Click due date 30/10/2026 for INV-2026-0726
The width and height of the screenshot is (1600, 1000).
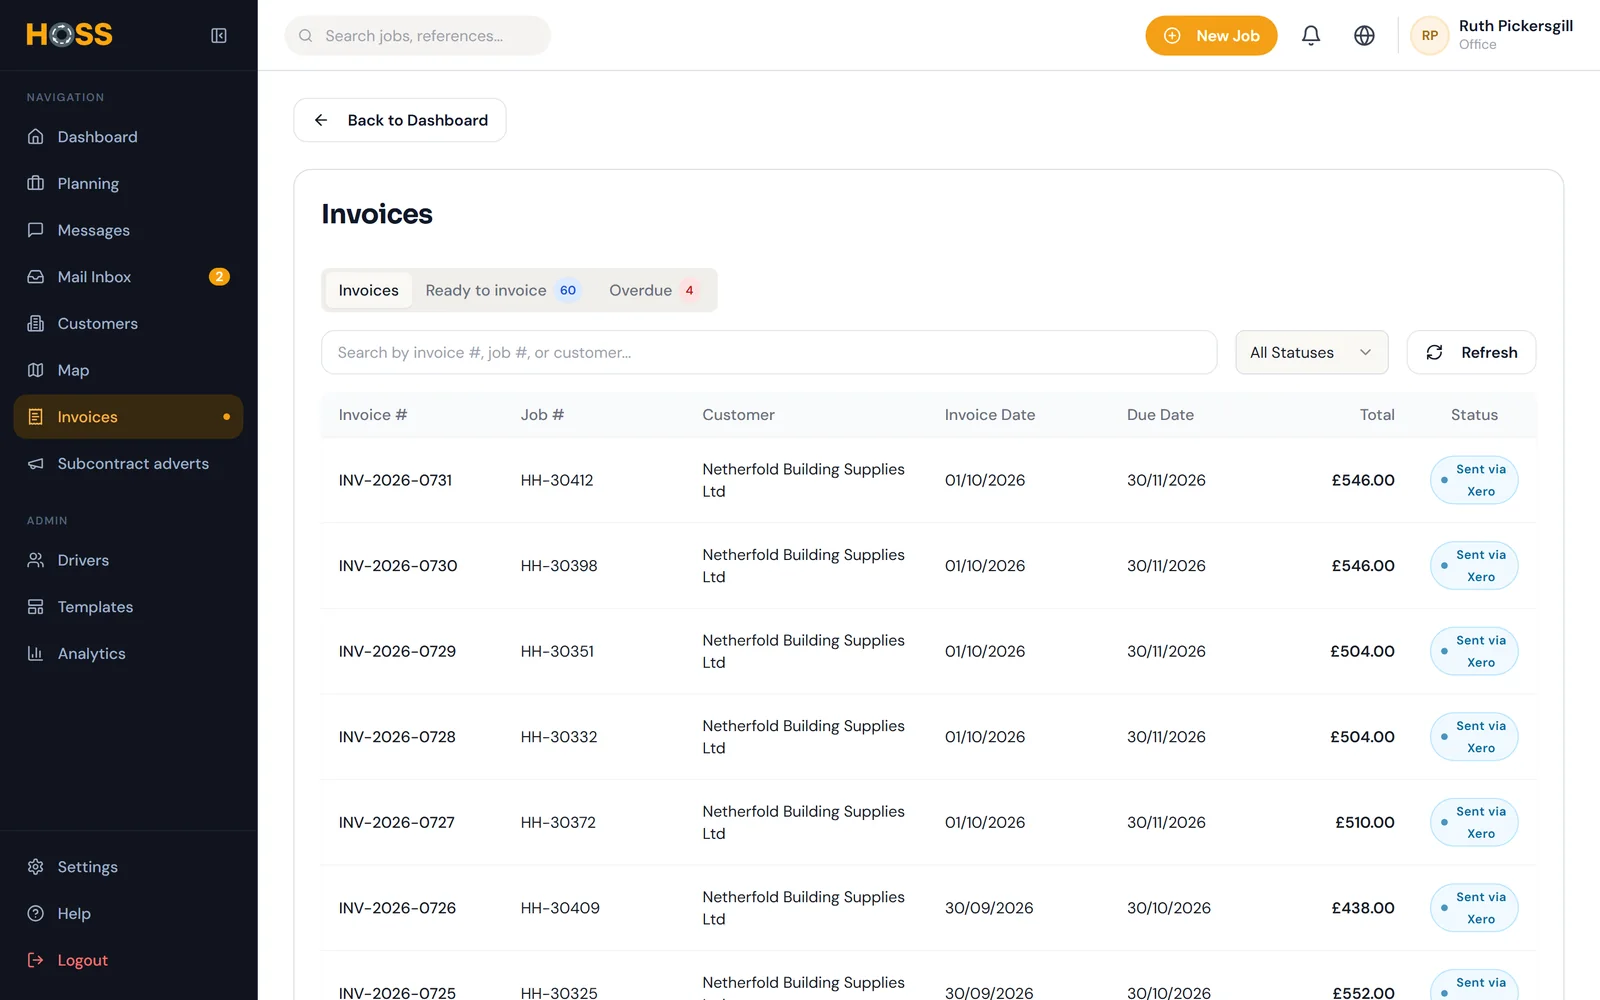click(1169, 909)
